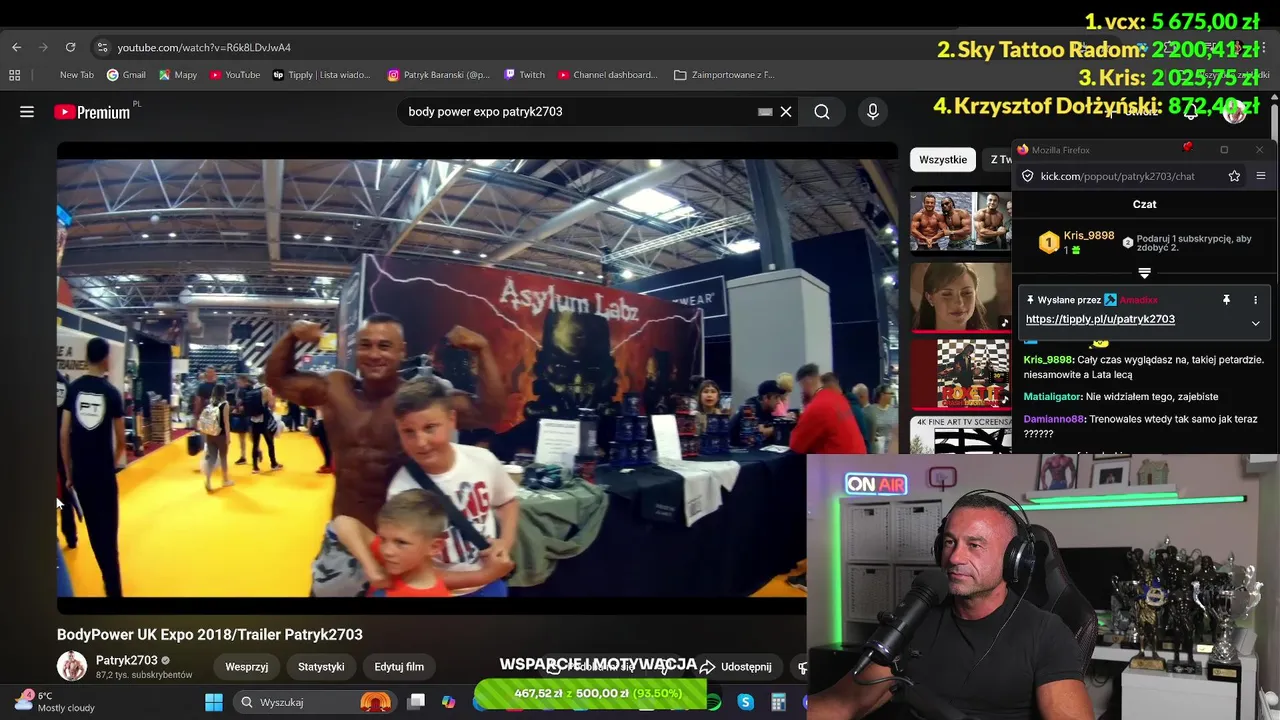
Task: Start voice search with microphone
Action: (x=873, y=112)
